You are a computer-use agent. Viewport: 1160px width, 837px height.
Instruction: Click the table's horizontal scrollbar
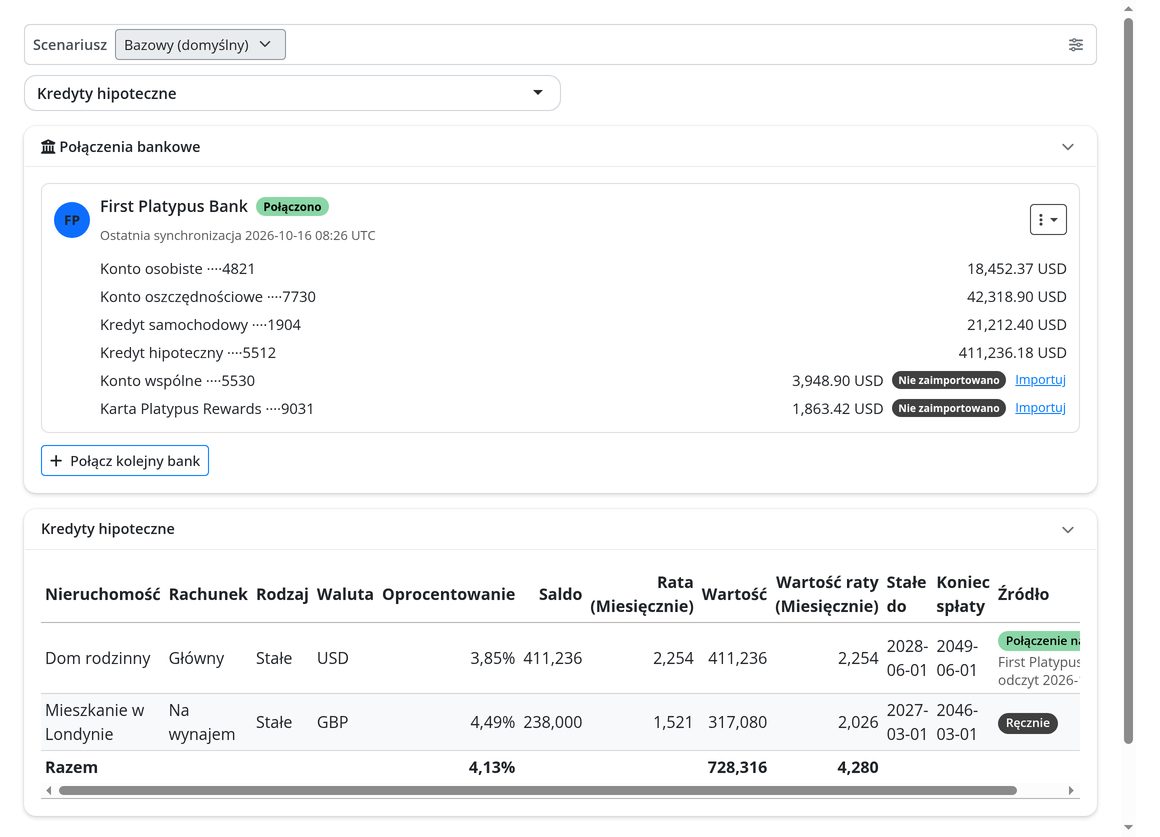pos(538,790)
